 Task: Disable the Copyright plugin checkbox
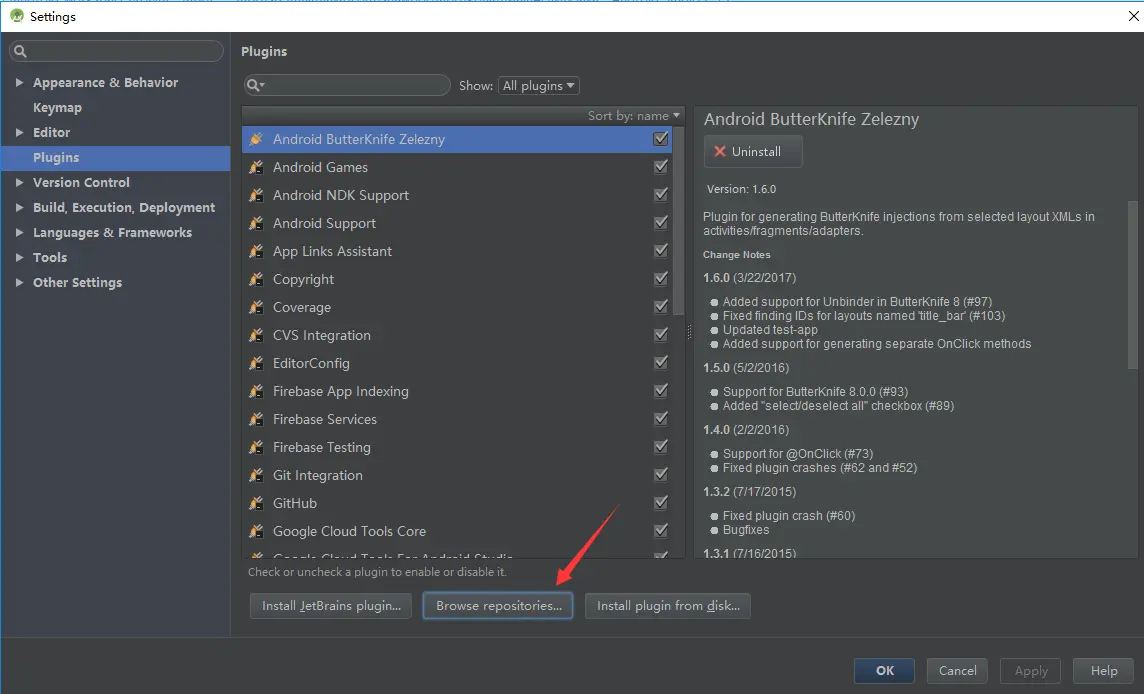pos(661,278)
